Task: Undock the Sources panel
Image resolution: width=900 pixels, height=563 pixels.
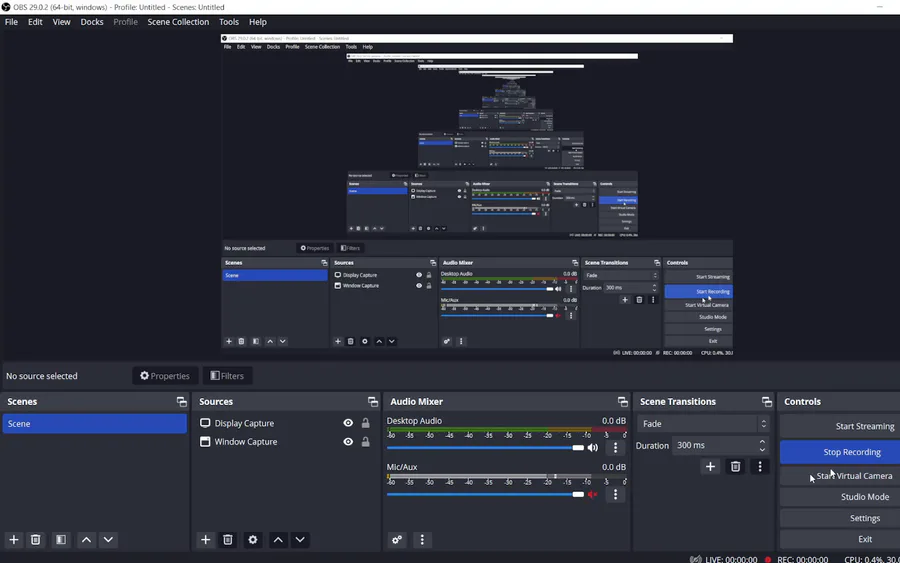Action: click(373, 402)
